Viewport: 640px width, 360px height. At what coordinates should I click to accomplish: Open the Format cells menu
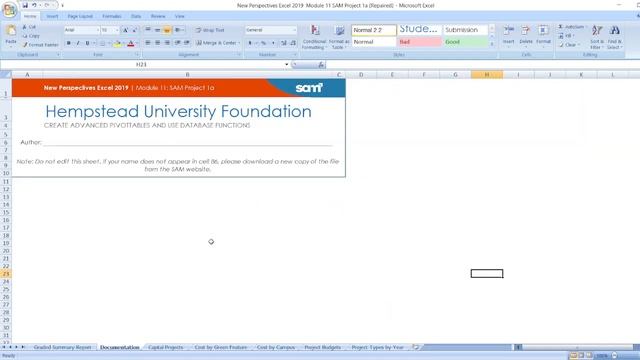(543, 36)
